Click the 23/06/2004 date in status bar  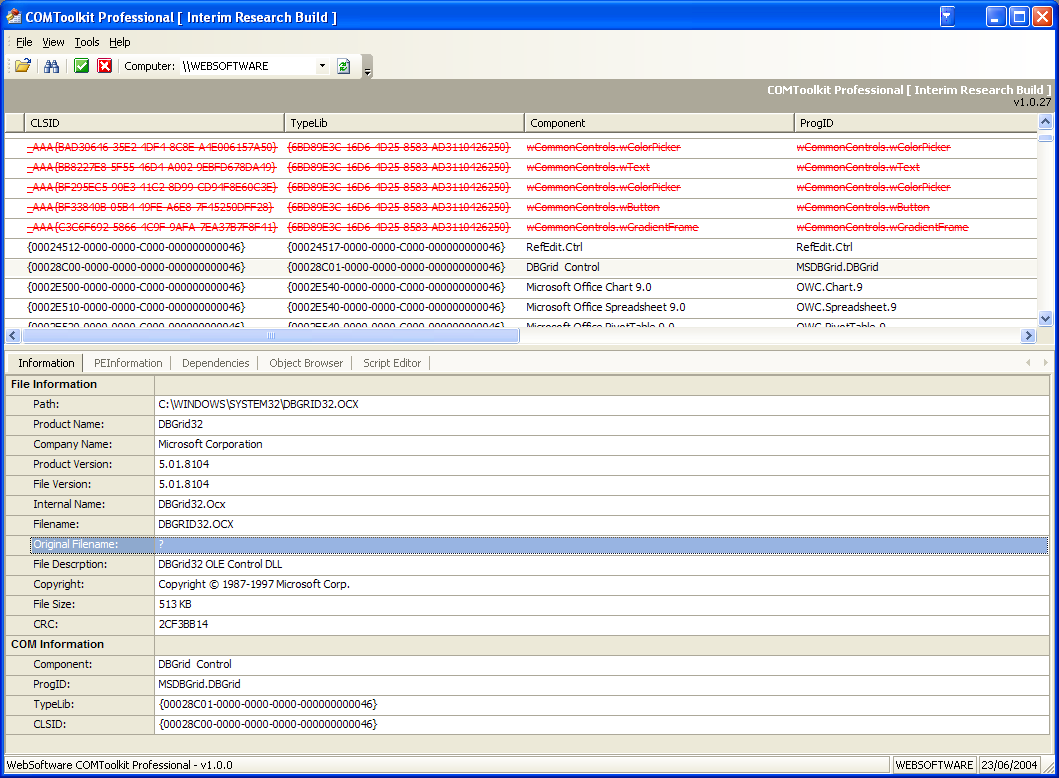coord(1009,765)
